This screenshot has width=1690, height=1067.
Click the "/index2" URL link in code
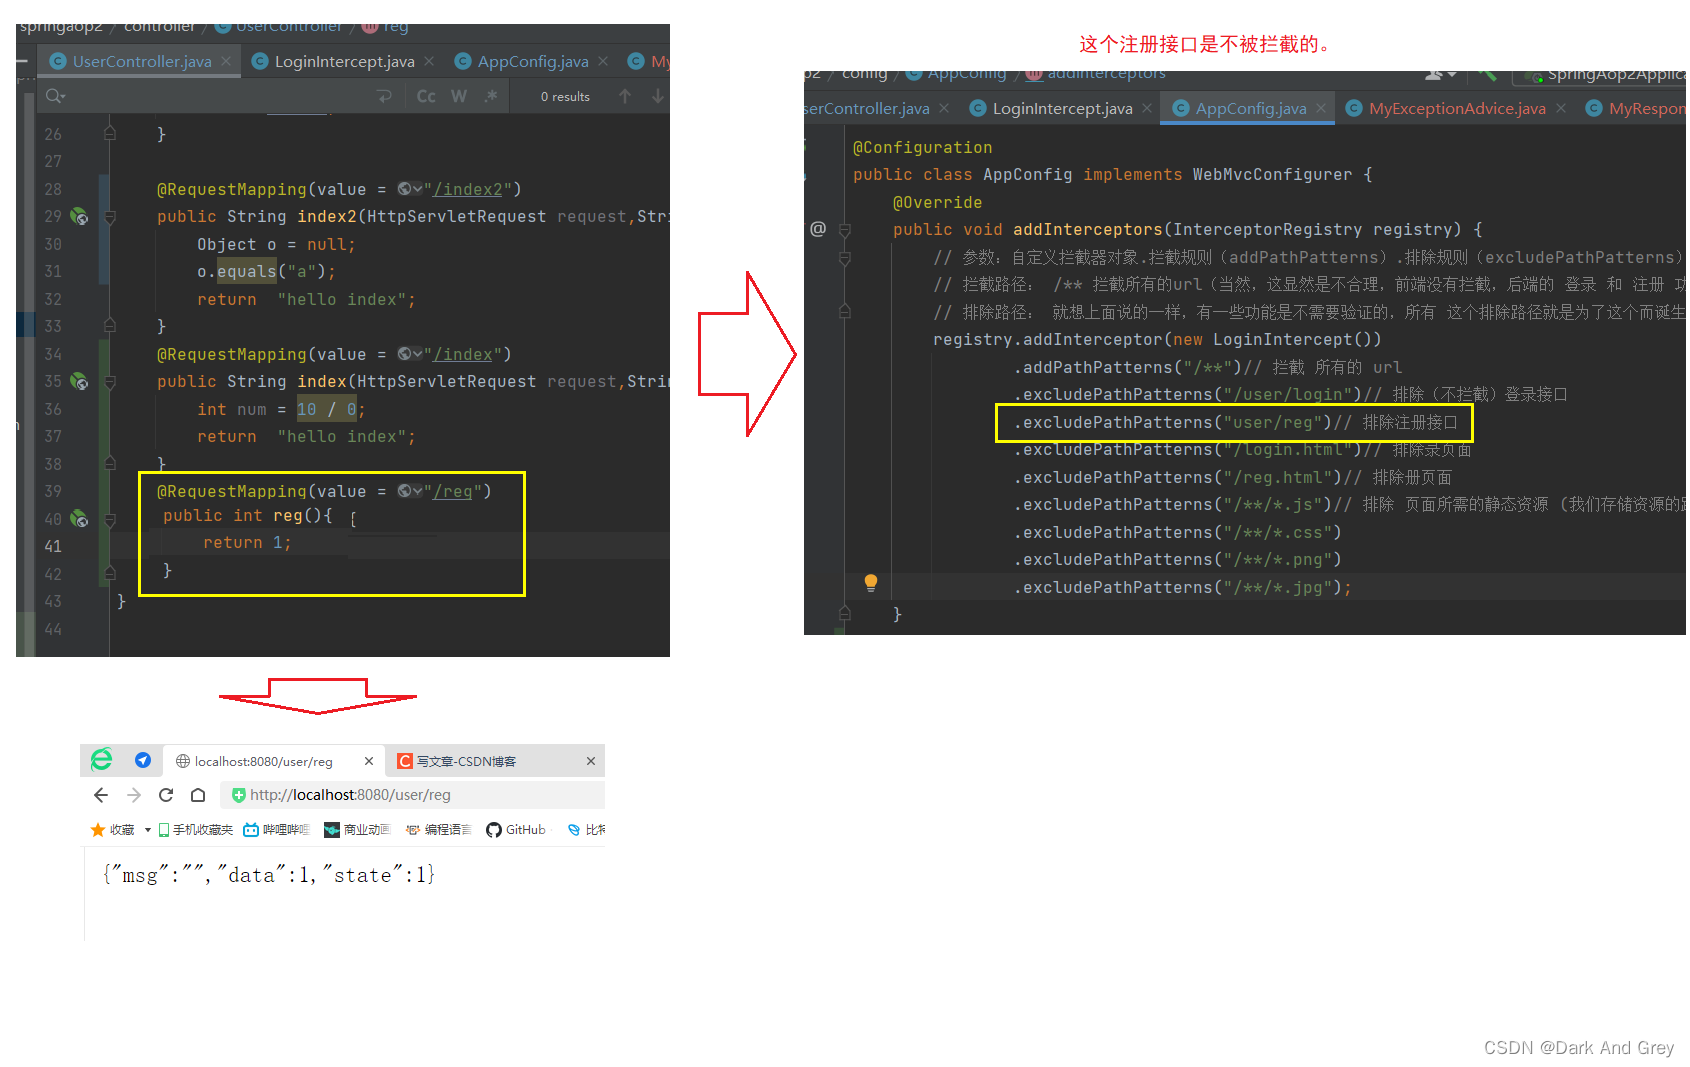click(468, 189)
